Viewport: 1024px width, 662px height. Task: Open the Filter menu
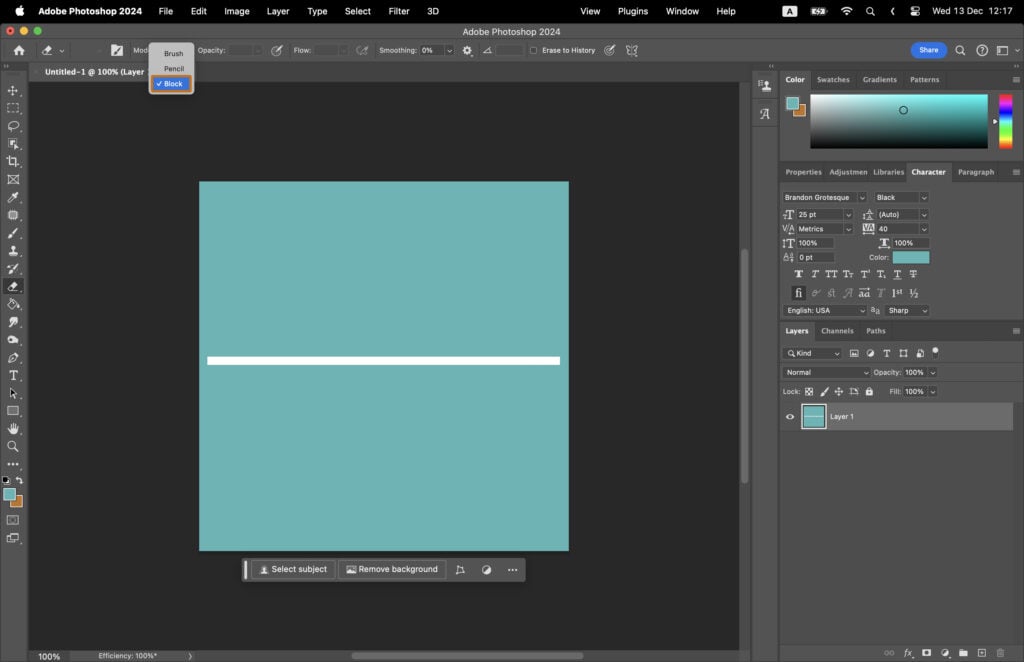click(398, 11)
